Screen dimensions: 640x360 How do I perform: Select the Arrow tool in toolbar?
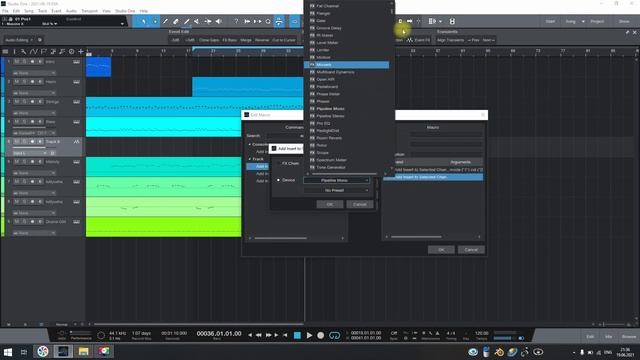144,21
